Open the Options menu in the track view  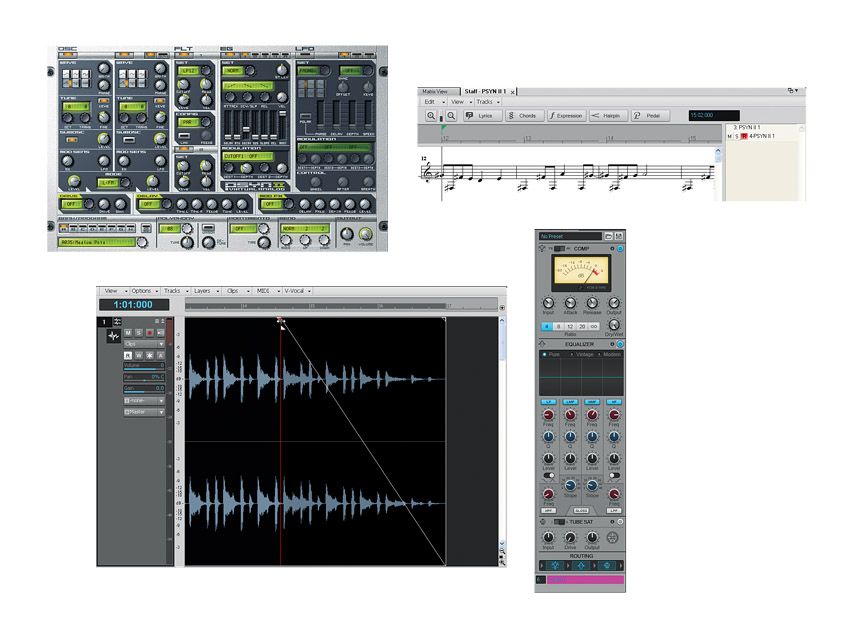144,291
